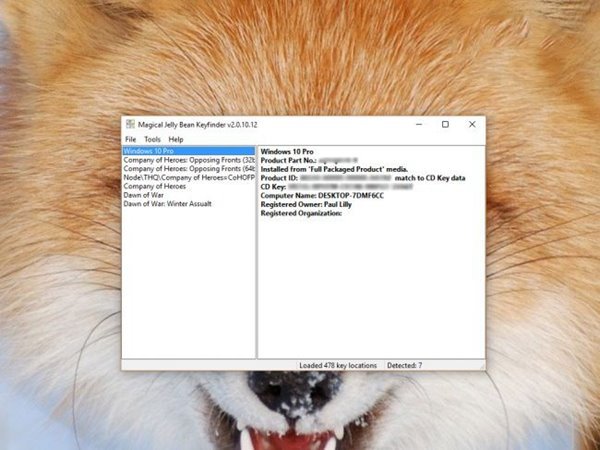Maximize the Keyfinder window
600x450 pixels.
pyautogui.click(x=445, y=124)
